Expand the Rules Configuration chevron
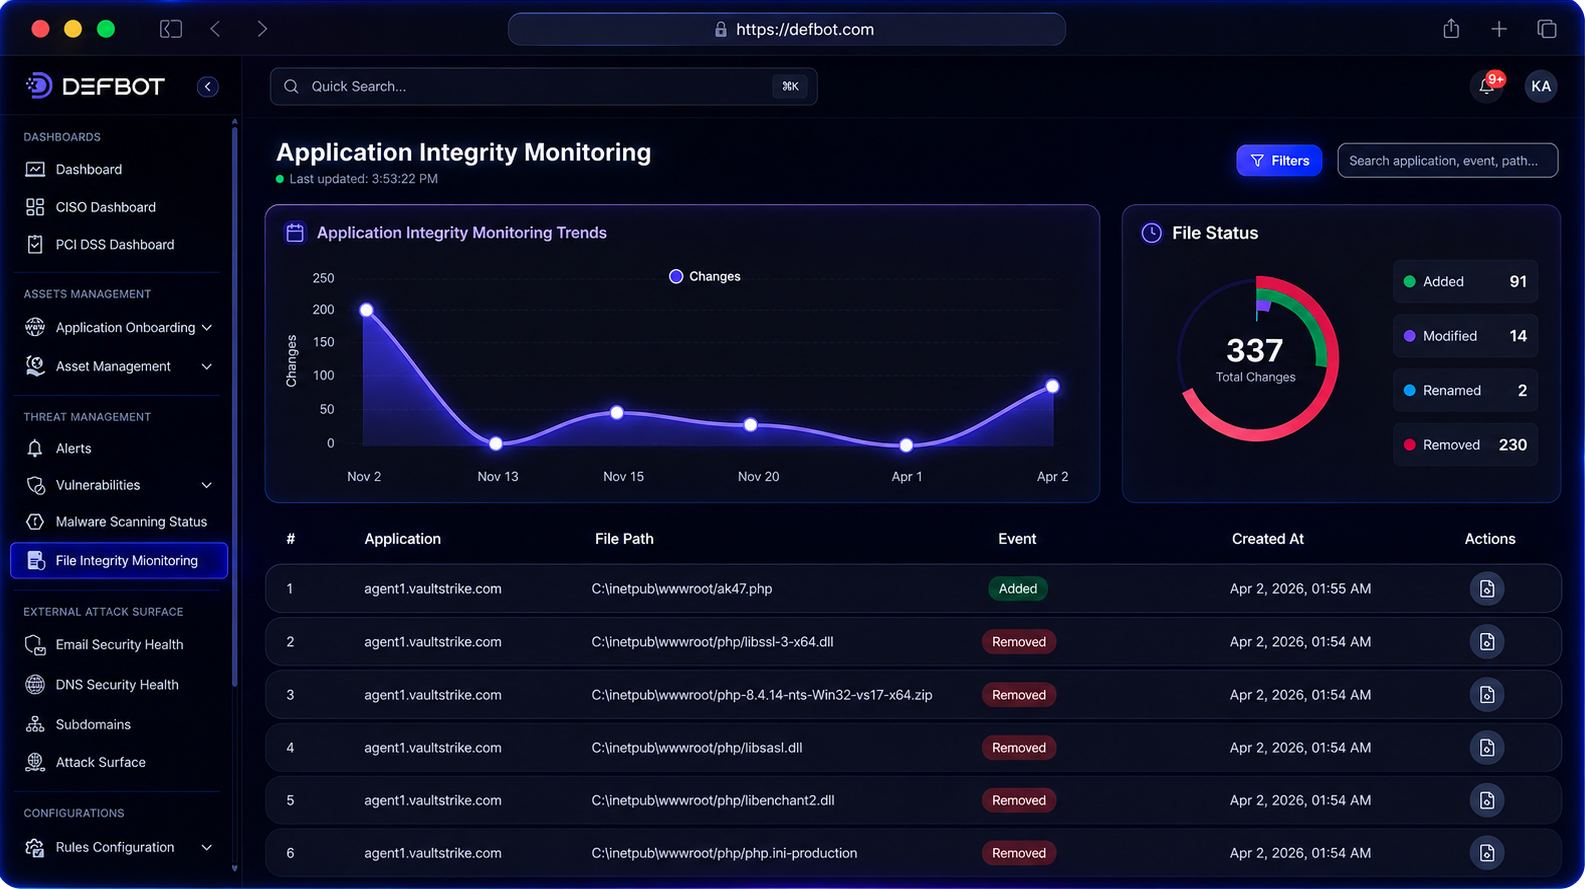 tap(207, 847)
